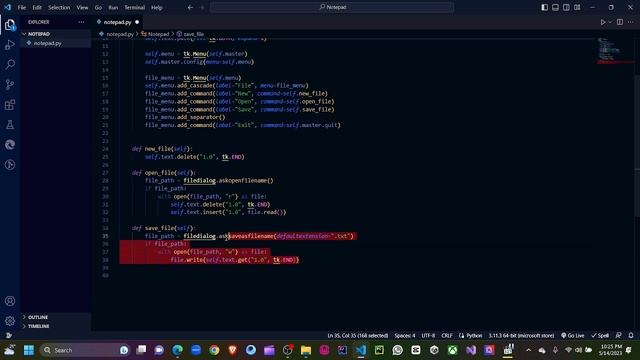Click the Notepad command center search box
This screenshot has height=360, width=640.
pos(332,7)
